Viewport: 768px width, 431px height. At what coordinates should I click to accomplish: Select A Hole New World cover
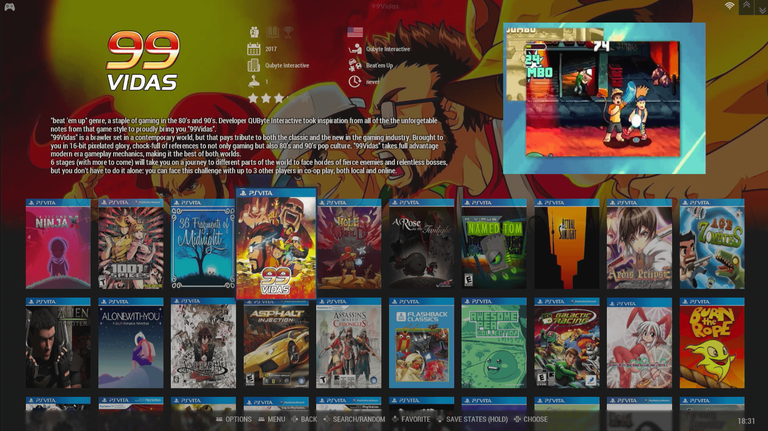349,243
